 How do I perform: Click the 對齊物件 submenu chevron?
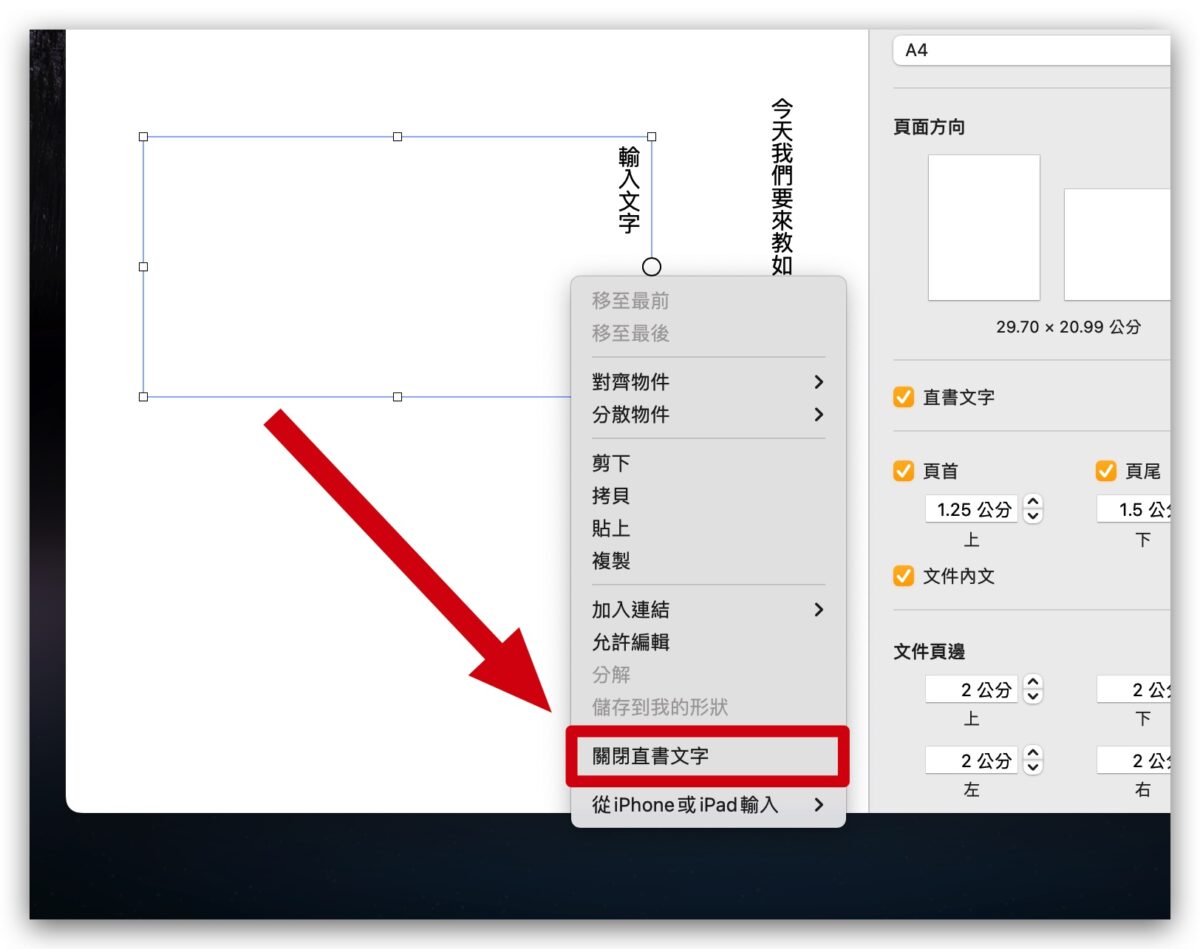[819, 382]
